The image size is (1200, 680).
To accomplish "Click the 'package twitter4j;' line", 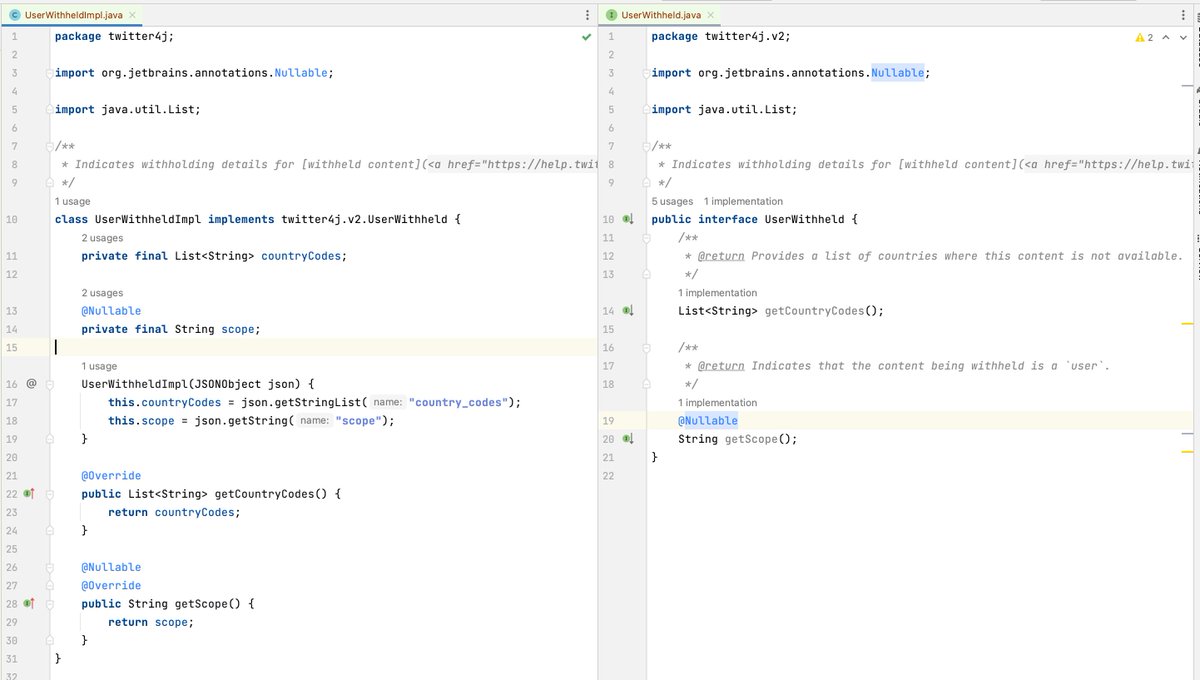I will 114,36.
